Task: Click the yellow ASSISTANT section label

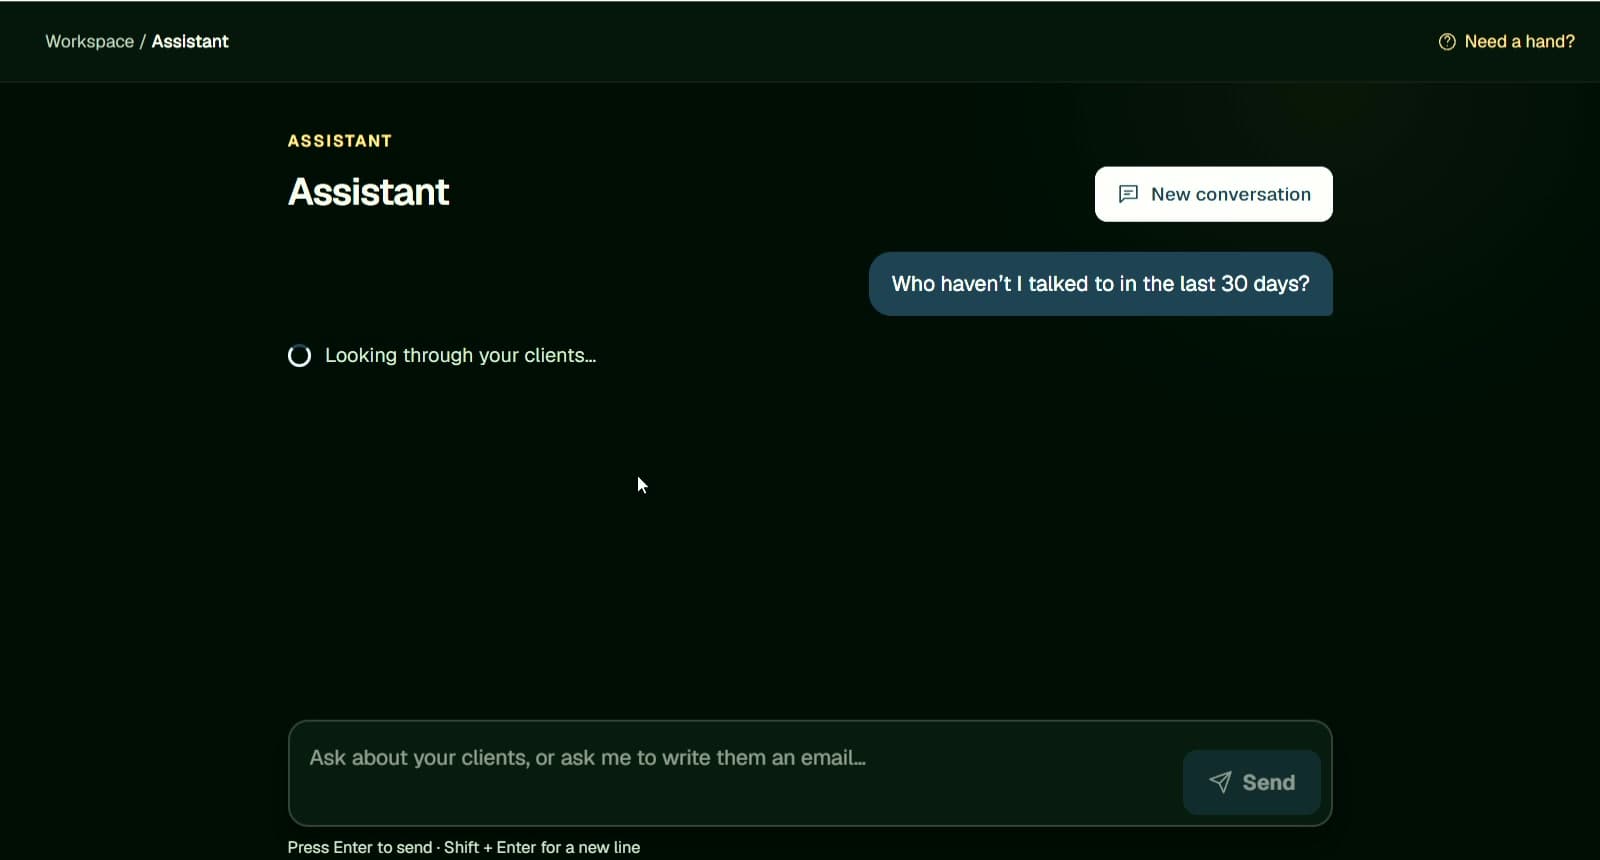Action: click(x=340, y=141)
